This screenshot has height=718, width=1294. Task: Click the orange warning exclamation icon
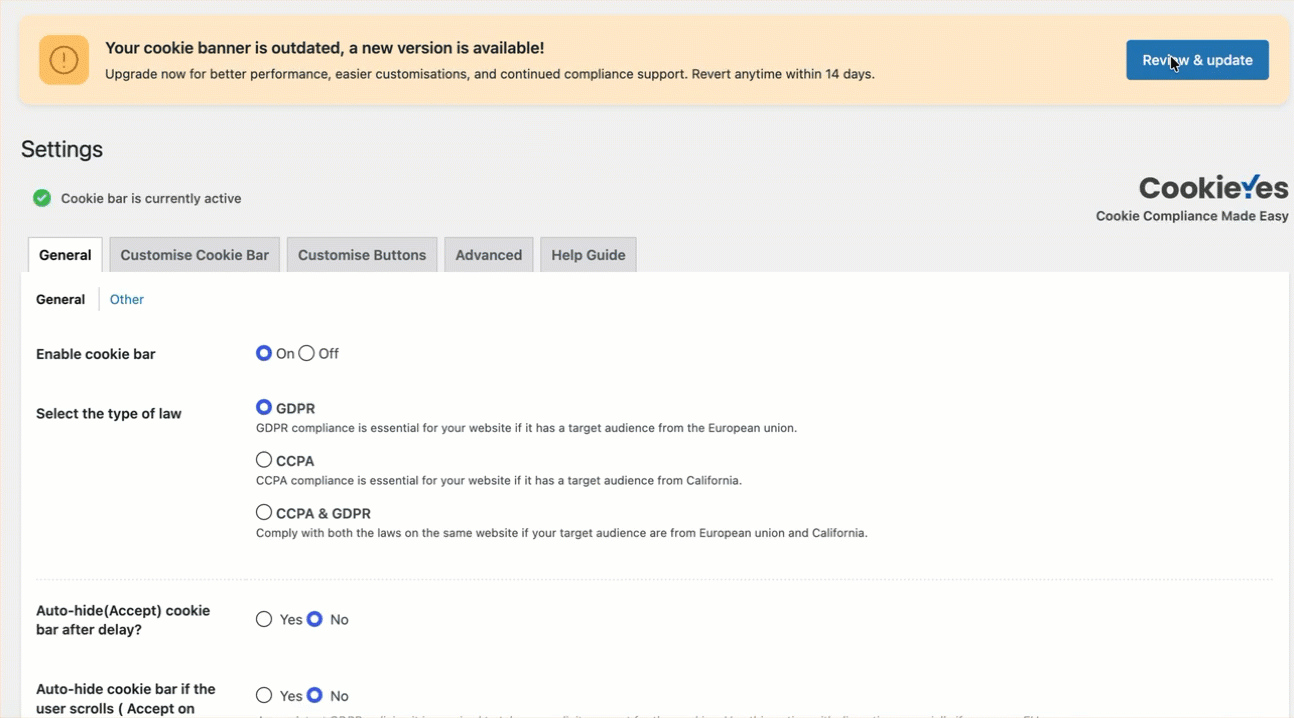point(64,60)
